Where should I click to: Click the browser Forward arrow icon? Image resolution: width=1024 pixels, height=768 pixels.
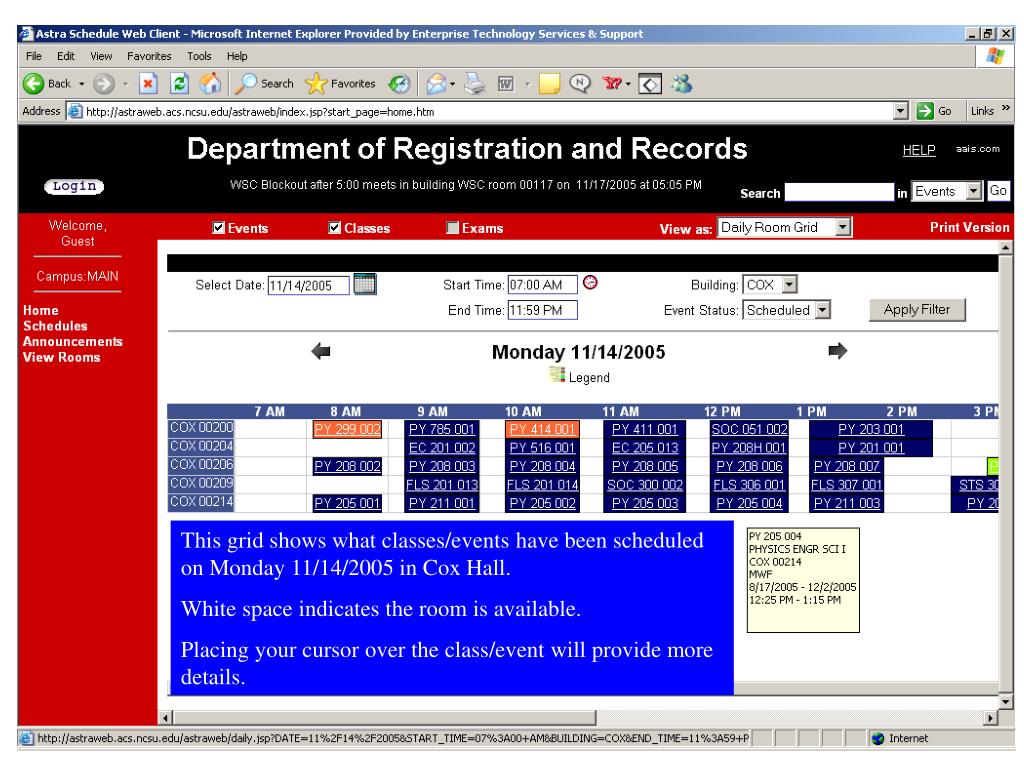coord(103,84)
